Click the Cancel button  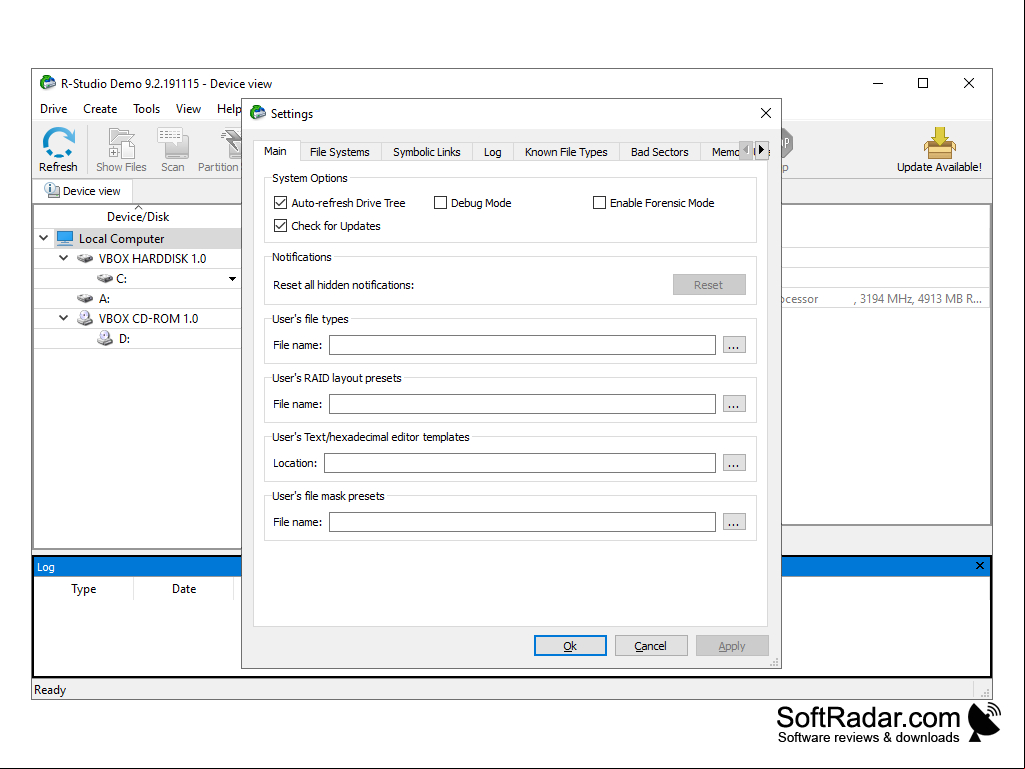650,645
